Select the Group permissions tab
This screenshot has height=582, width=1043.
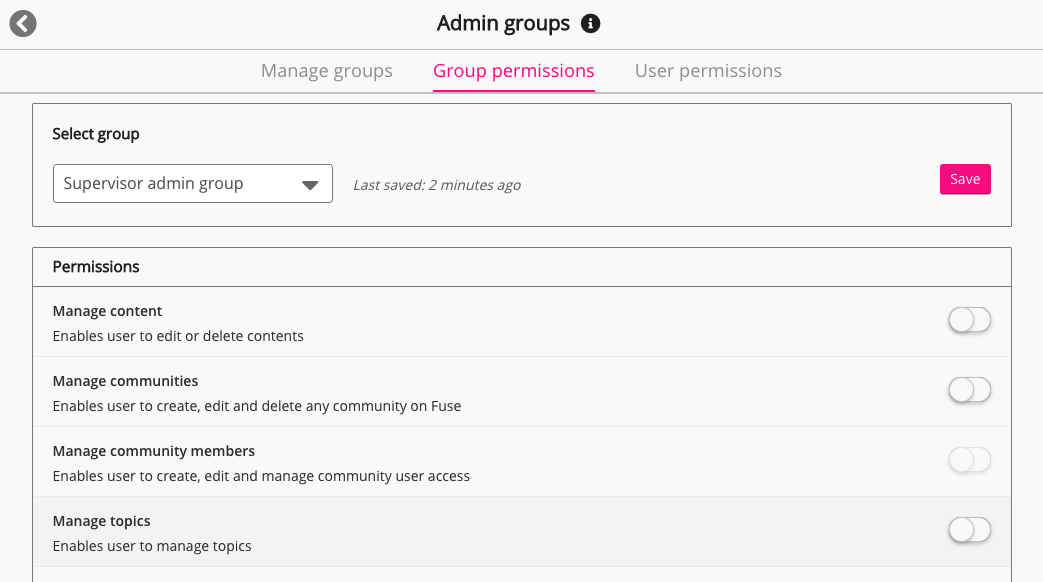coord(513,71)
